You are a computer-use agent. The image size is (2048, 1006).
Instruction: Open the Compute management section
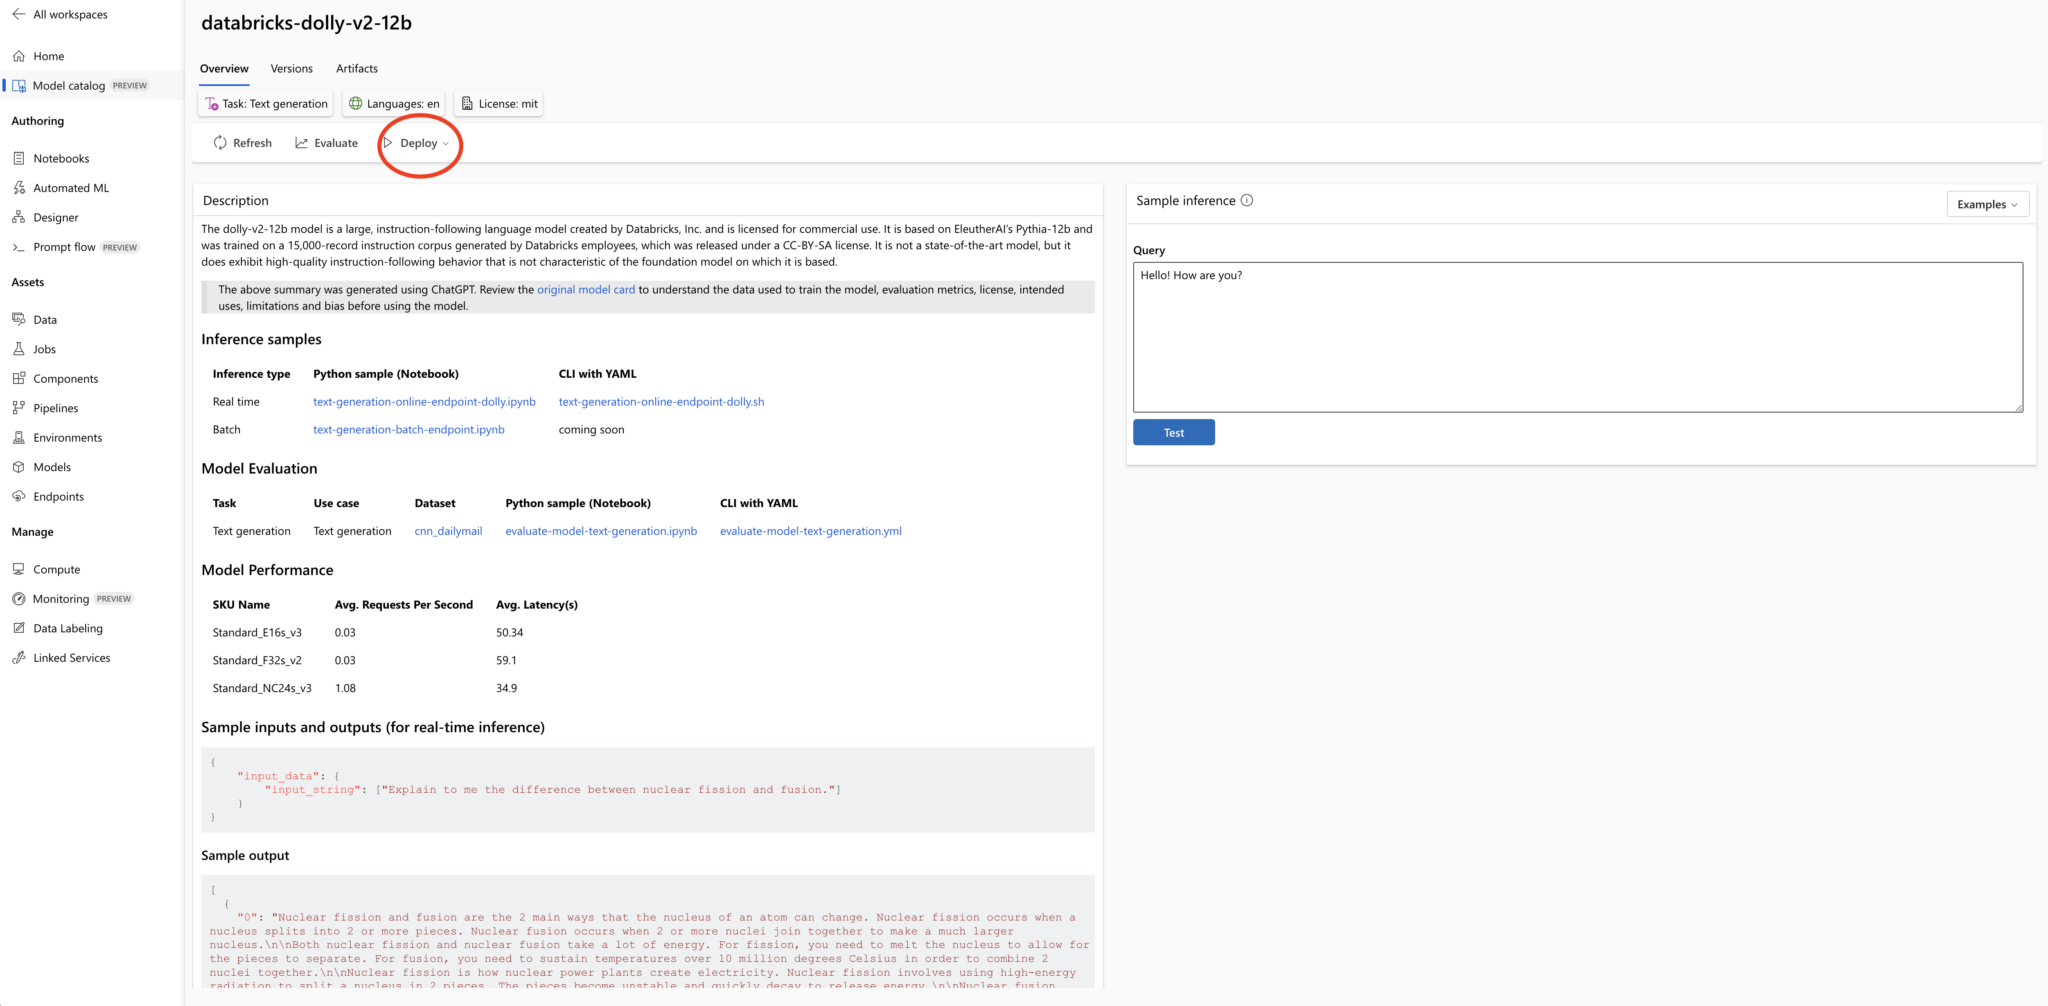[57, 569]
